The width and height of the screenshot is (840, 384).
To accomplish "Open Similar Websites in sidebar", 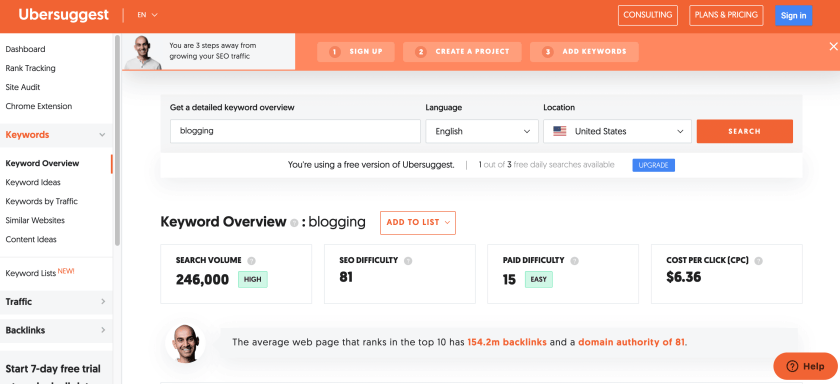I will coord(35,220).
